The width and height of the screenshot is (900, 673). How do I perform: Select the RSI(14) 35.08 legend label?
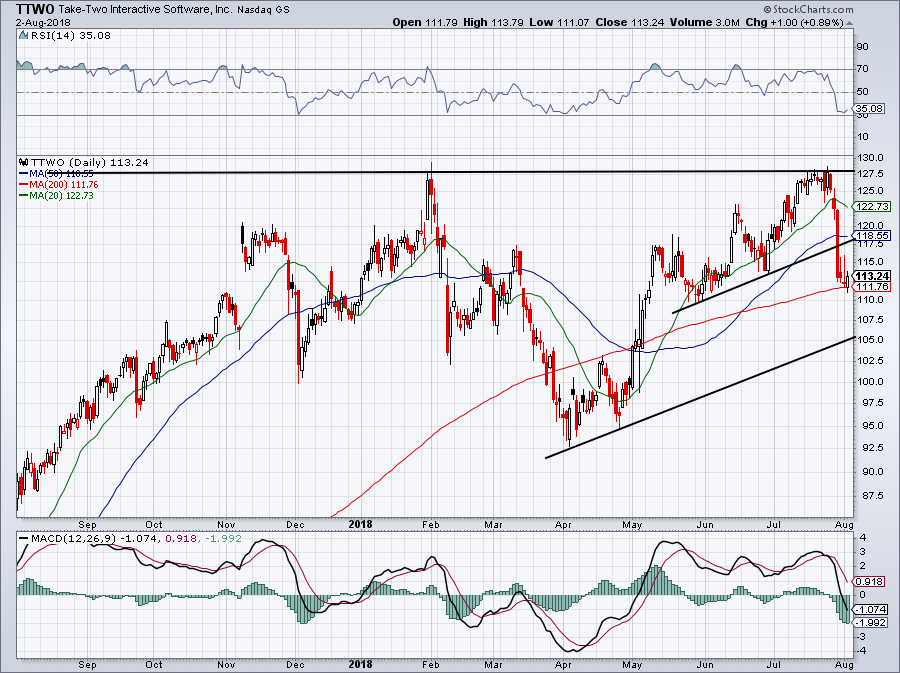pyautogui.click(x=70, y=36)
